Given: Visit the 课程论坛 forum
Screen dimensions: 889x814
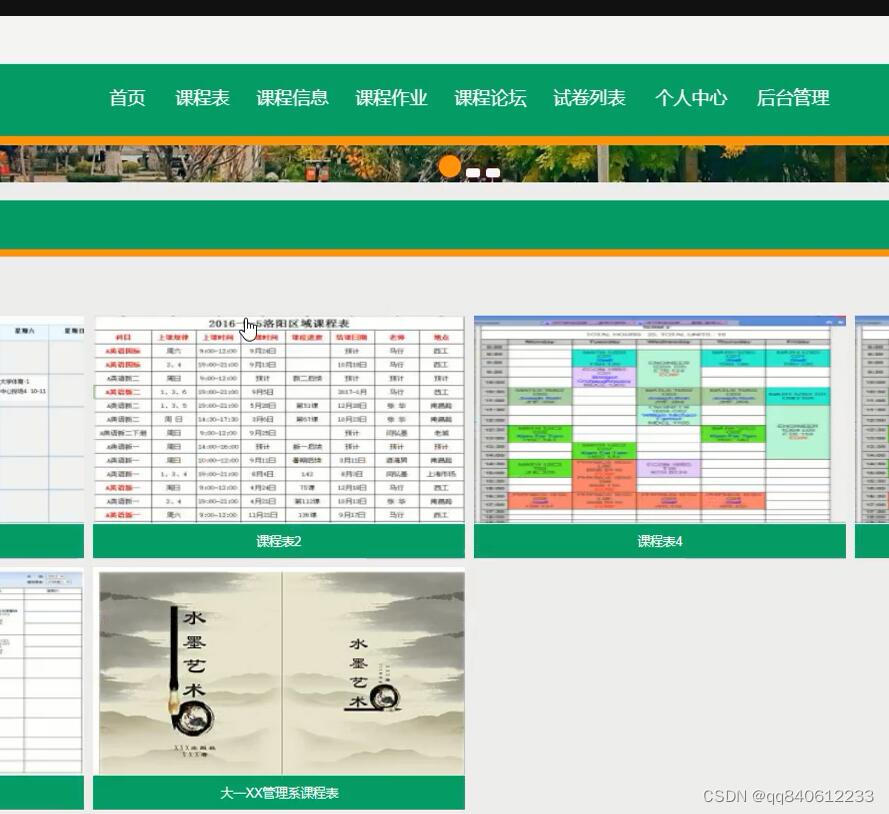Looking at the screenshot, I should 491,98.
